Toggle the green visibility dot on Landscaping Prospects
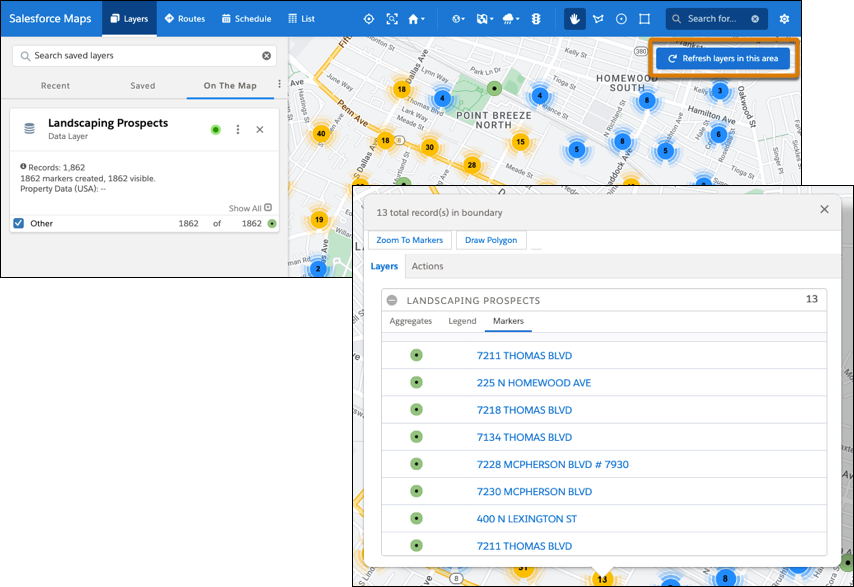Screen dimensions: 854x587 tap(216, 130)
